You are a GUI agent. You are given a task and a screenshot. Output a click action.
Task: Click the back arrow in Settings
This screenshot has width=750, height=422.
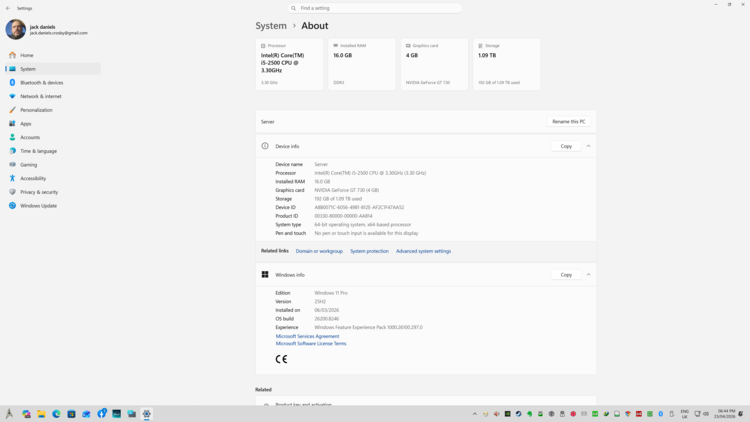tap(8, 8)
